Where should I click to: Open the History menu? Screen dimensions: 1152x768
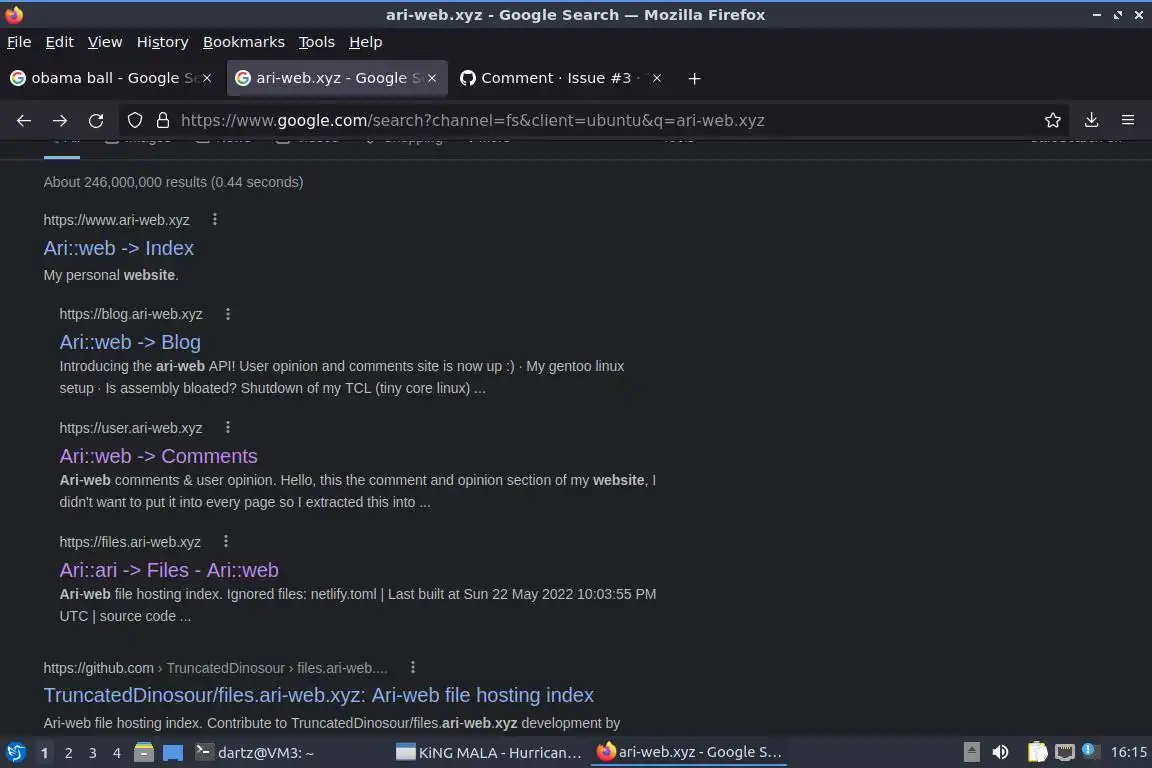(162, 42)
